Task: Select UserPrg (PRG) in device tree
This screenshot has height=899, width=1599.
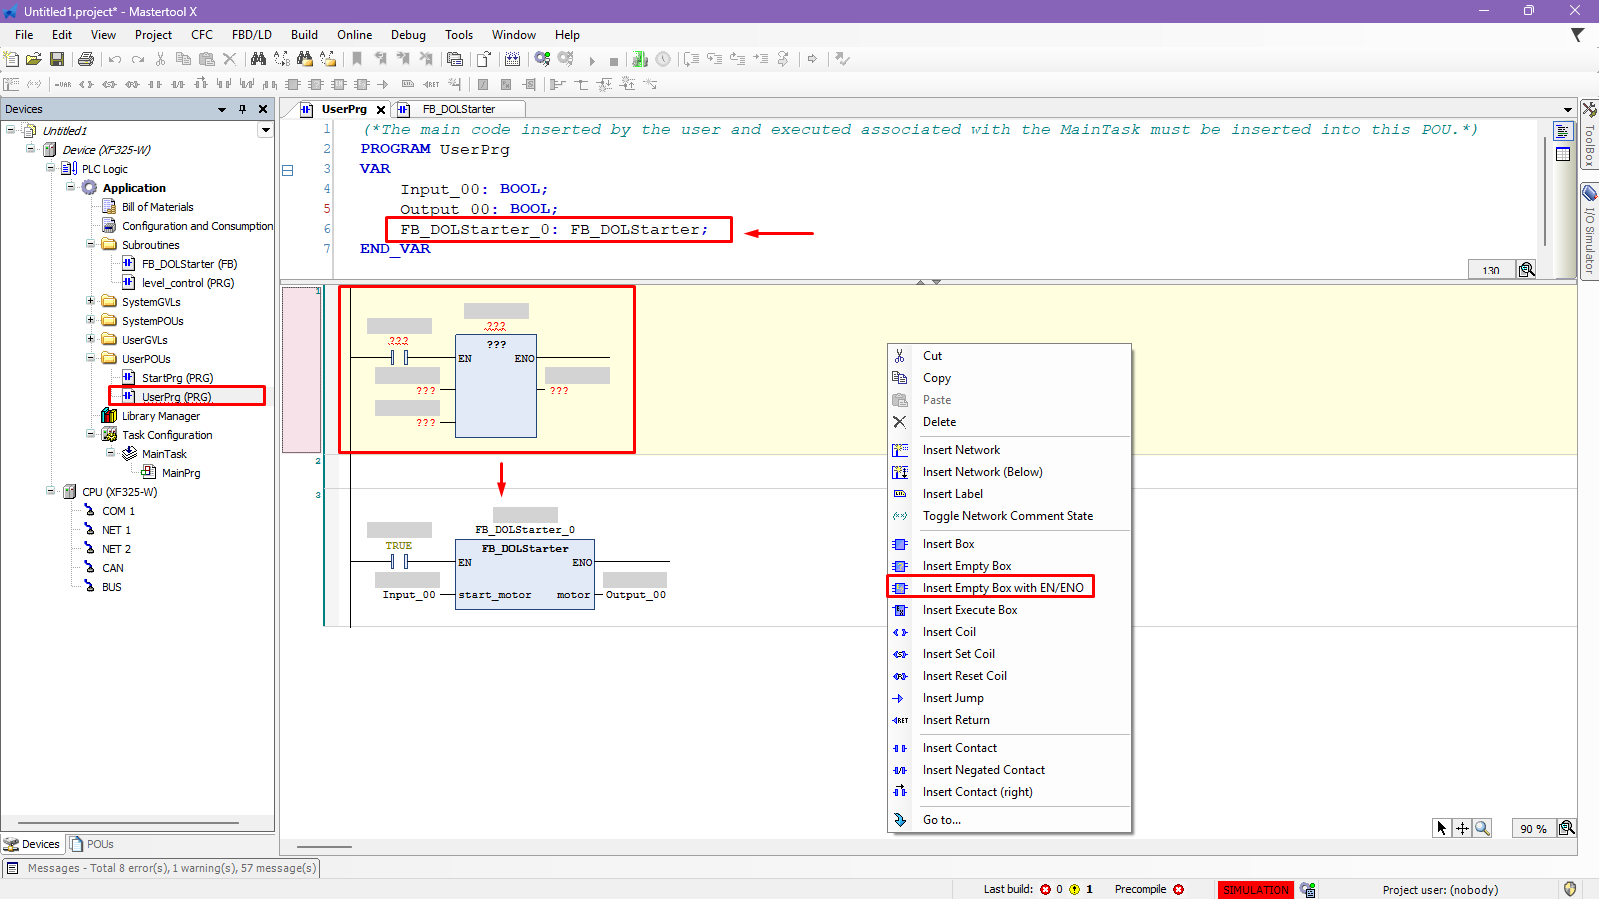Action: click(x=176, y=397)
